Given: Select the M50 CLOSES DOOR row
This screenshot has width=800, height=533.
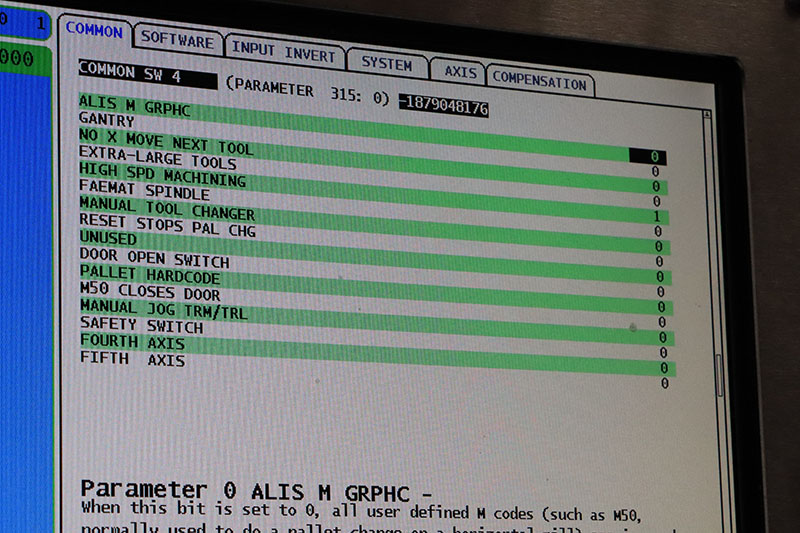Looking at the screenshot, I should coord(377,305).
